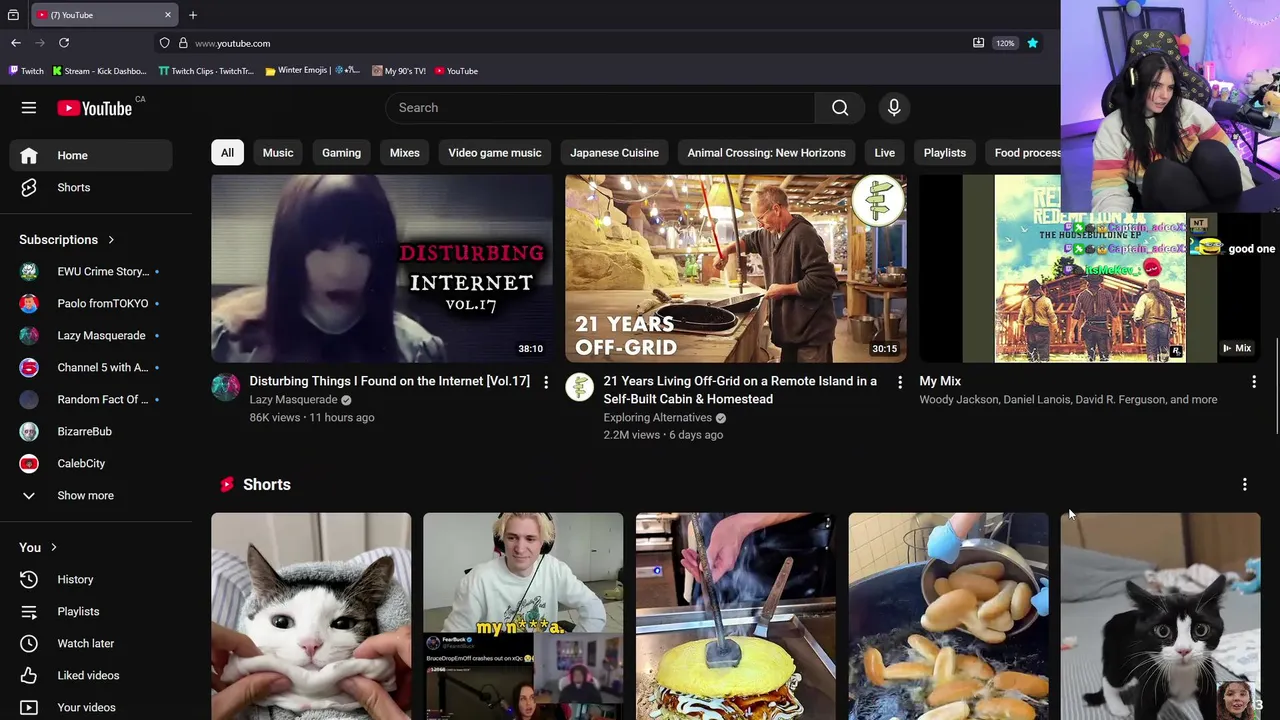Start voice search with the microphone
The width and height of the screenshot is (1280, 720).
894,108
